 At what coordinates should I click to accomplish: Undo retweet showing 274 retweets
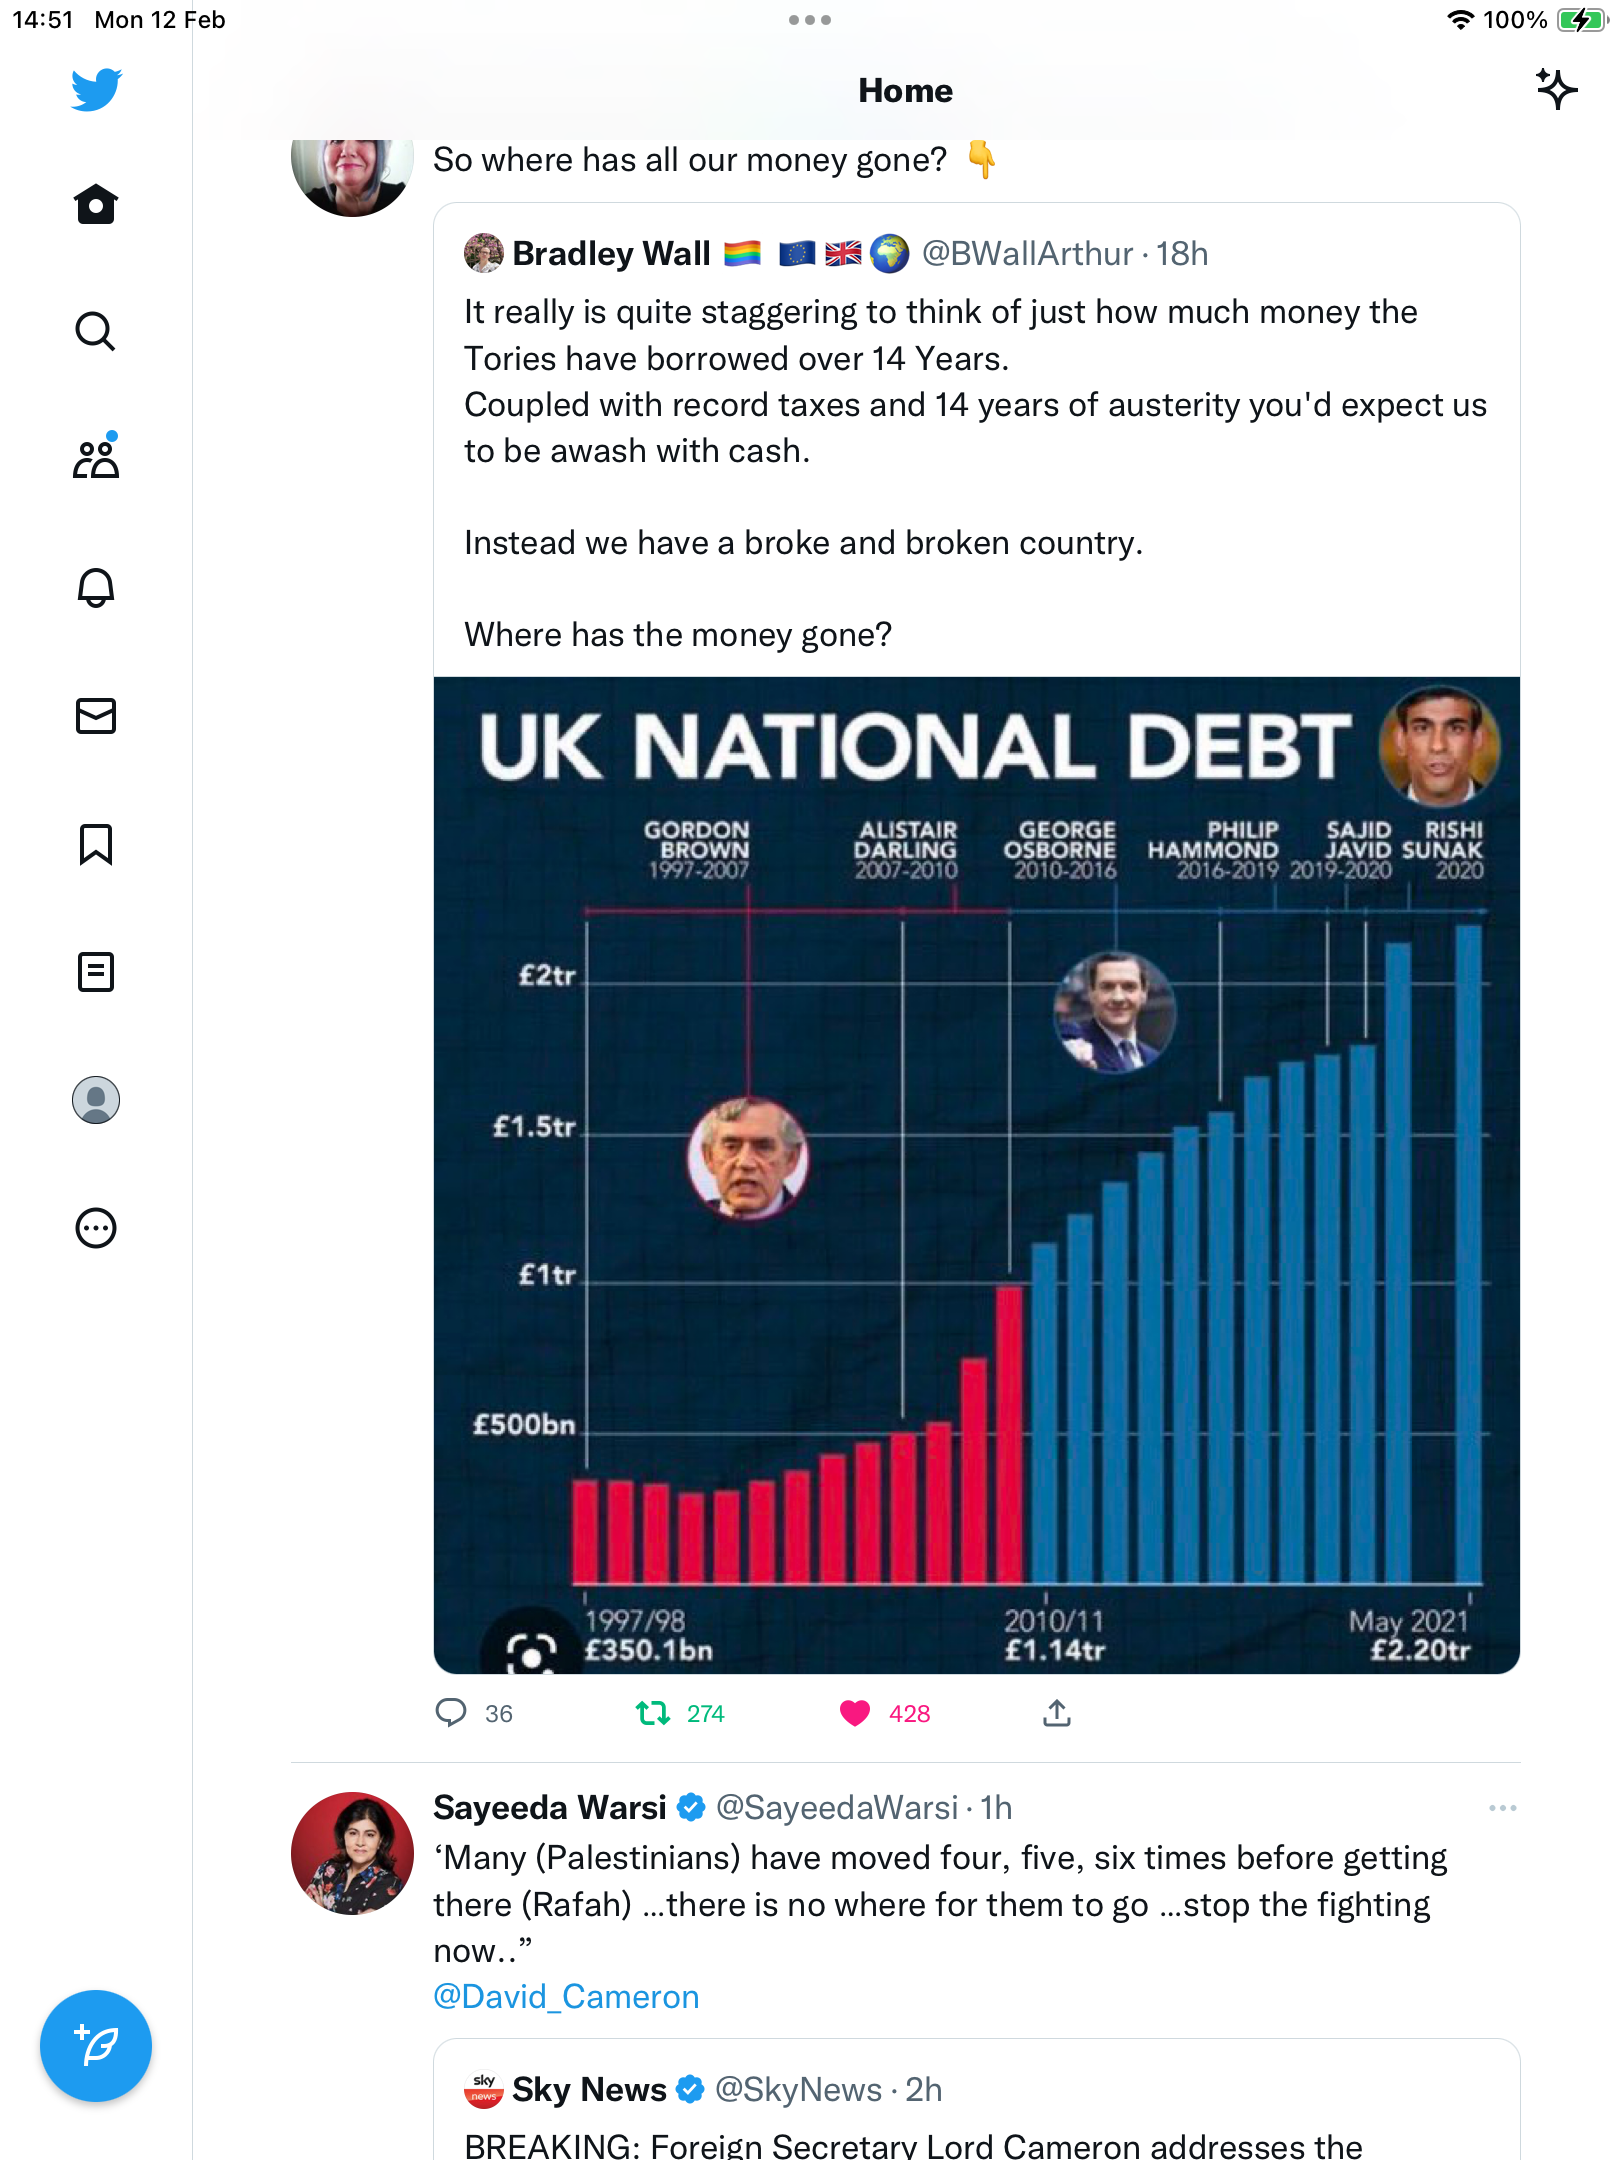[x=653, y=1713]
